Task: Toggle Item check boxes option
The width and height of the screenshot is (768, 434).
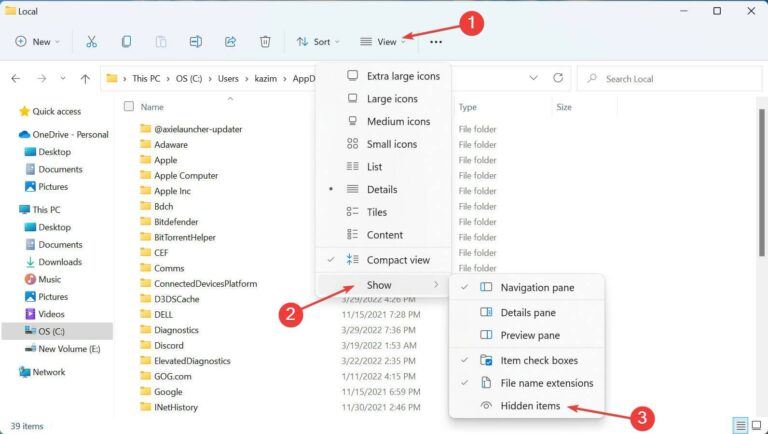Action: (527, 360)
